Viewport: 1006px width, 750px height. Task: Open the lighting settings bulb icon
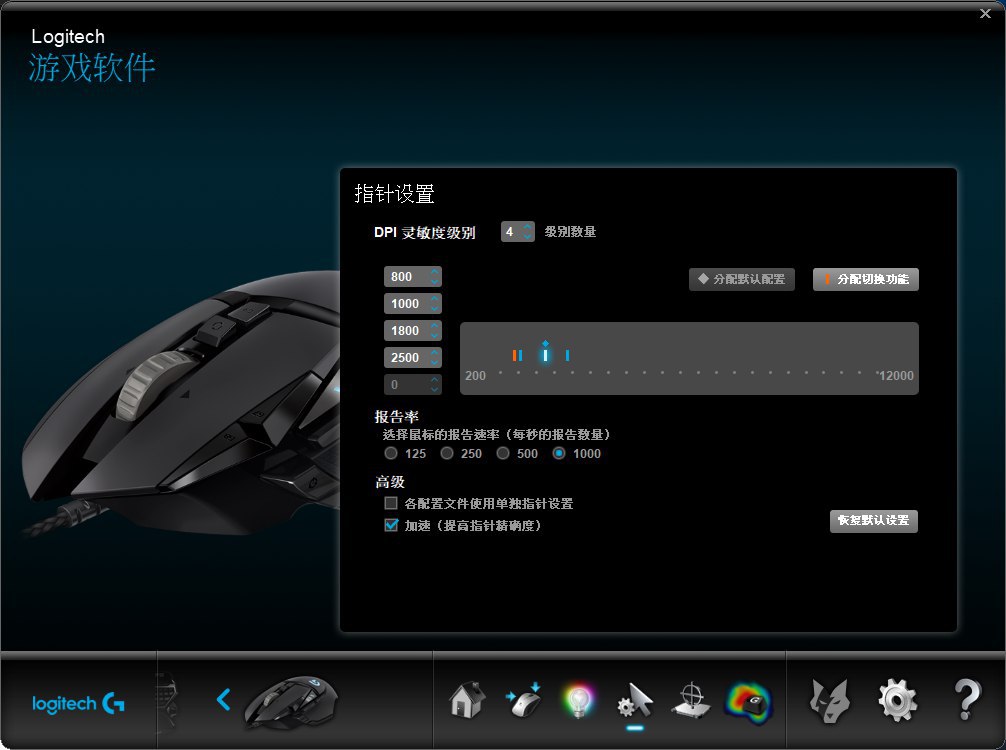point(579,700)
